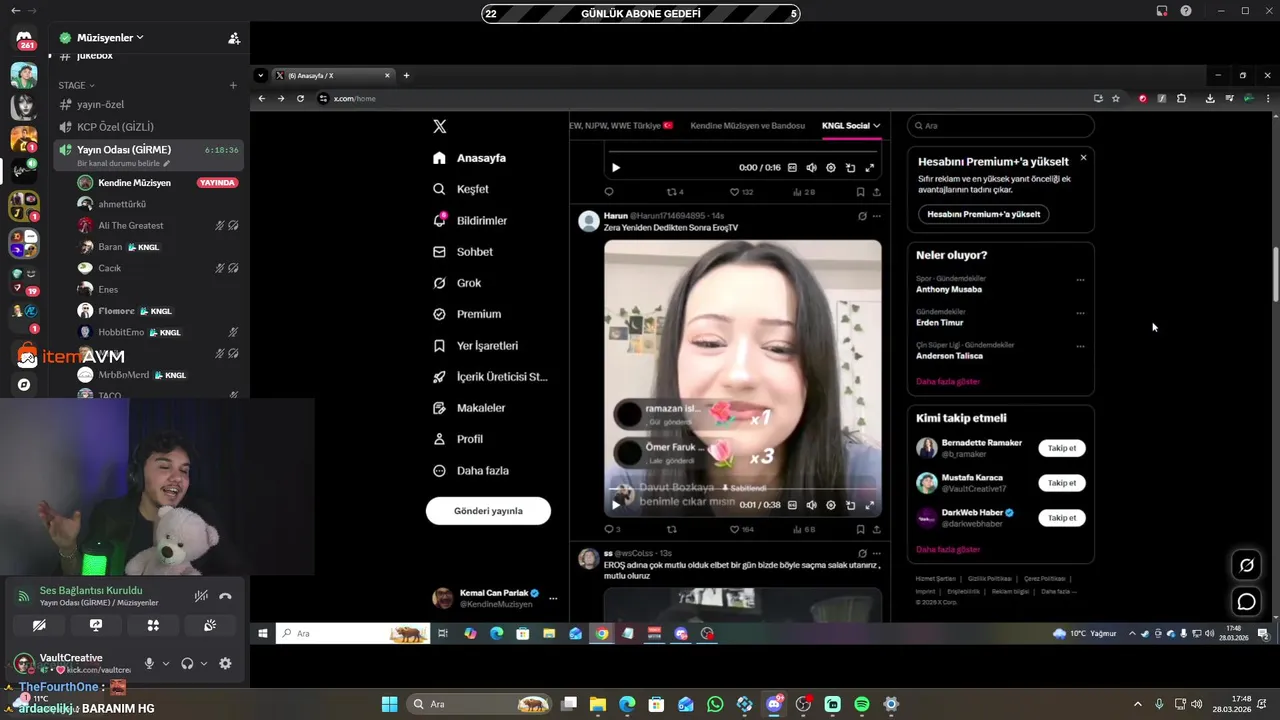Open Yayın Odası (GİRME) voice channel
This screenshot has height=720, width=1280.
[148, 154]
